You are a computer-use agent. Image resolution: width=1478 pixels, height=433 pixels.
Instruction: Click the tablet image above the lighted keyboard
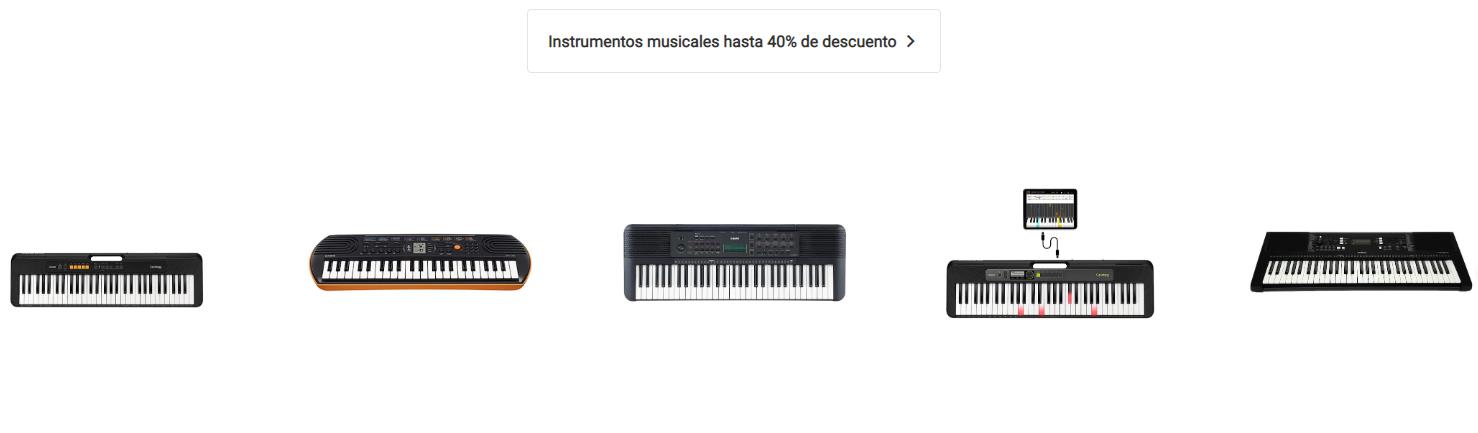(1049, 208)
